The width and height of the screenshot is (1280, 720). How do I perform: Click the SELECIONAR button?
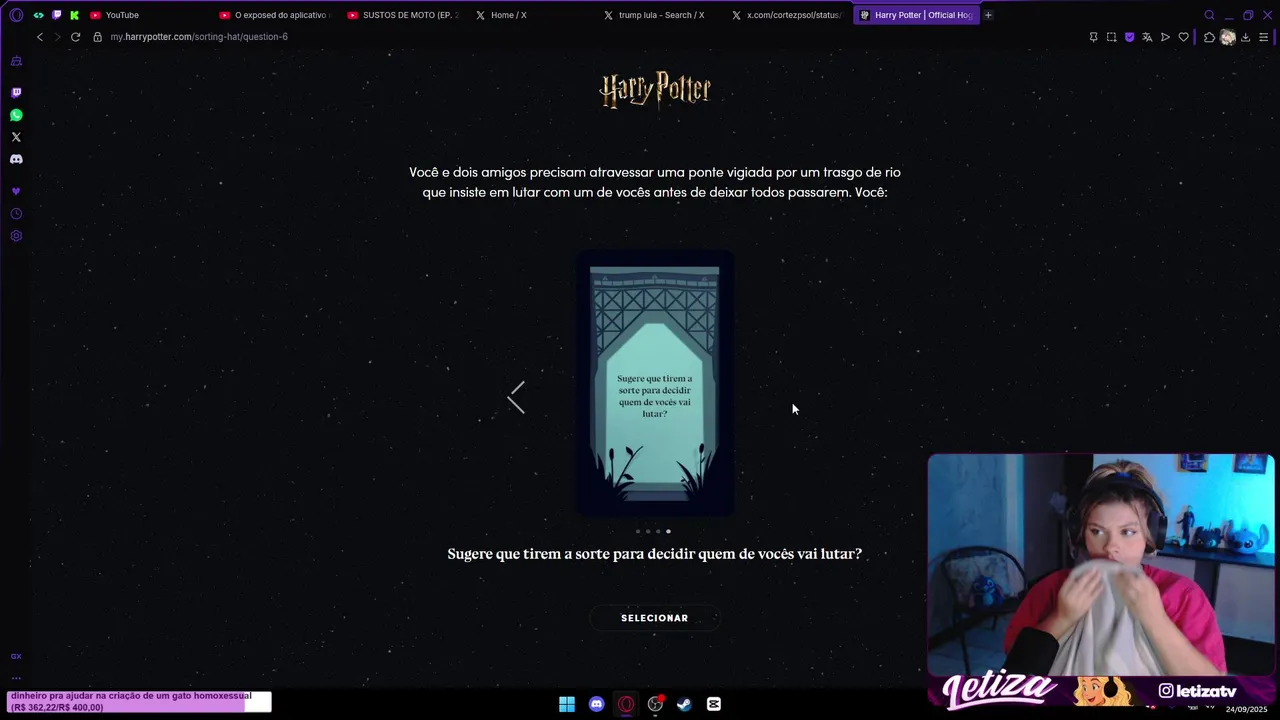(654, 618)
